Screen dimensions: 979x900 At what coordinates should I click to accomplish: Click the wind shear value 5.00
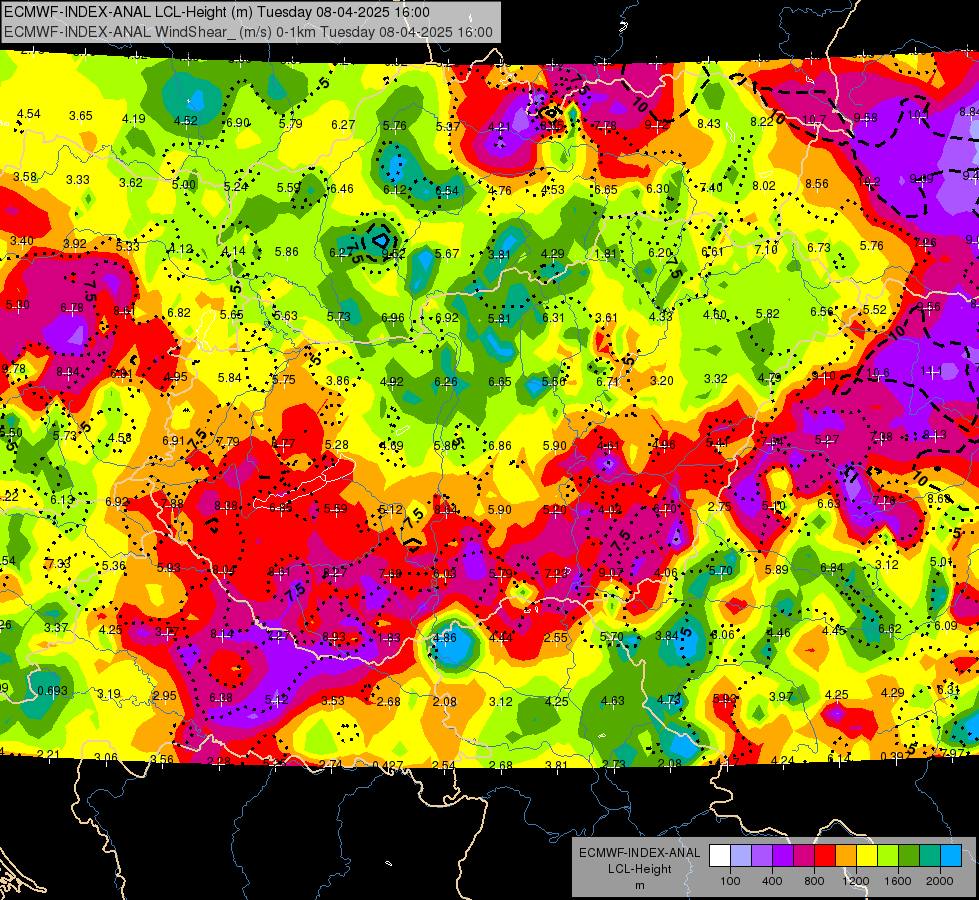[x=184, y=185]
